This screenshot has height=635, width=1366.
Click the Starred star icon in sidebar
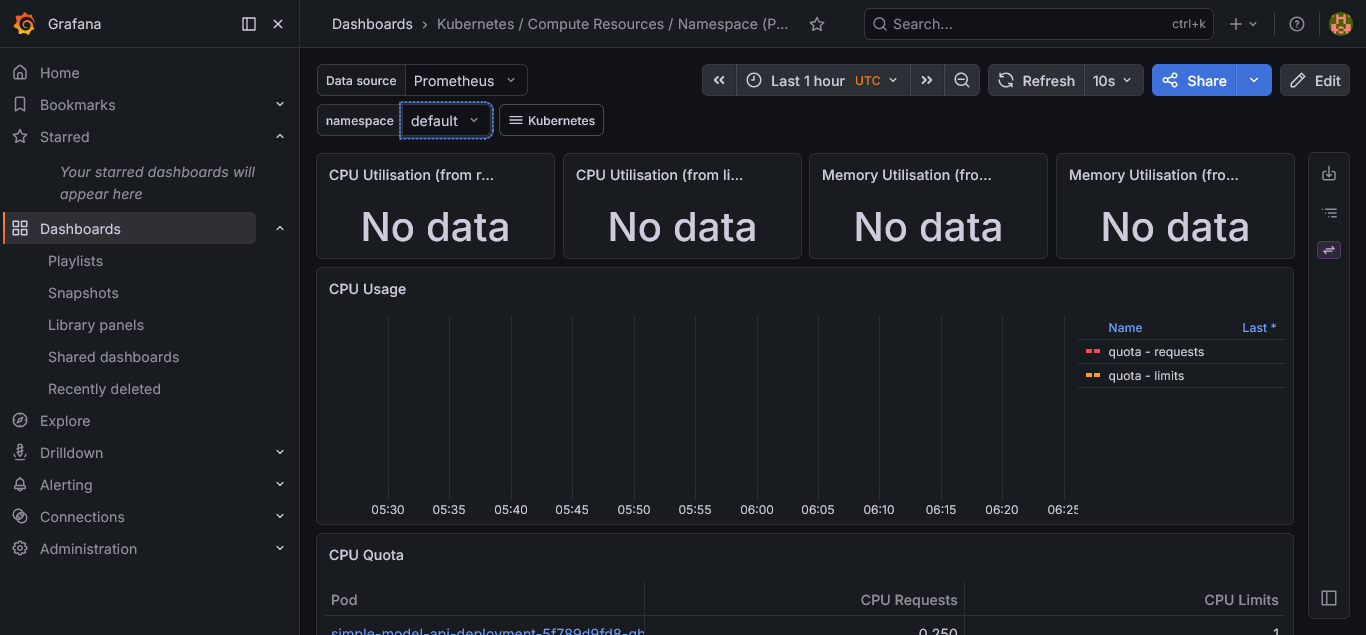click(x=20, y=137)
